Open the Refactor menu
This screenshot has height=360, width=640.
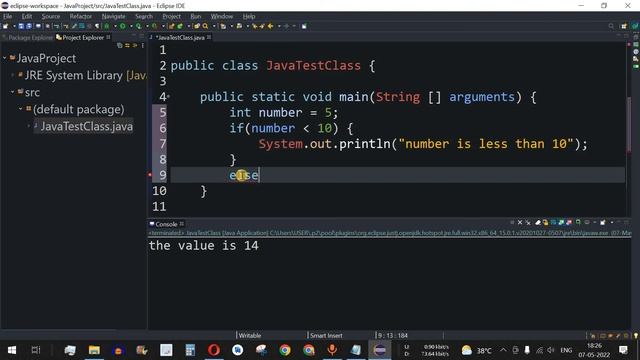[x=80, y=16]
